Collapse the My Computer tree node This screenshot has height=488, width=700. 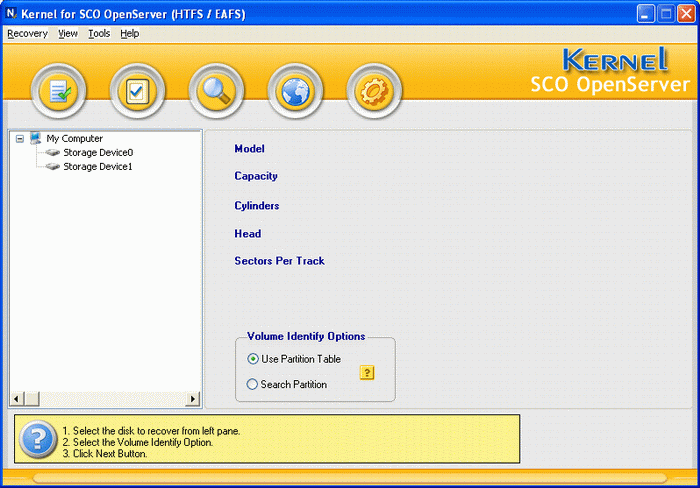(x=20, y=139)
